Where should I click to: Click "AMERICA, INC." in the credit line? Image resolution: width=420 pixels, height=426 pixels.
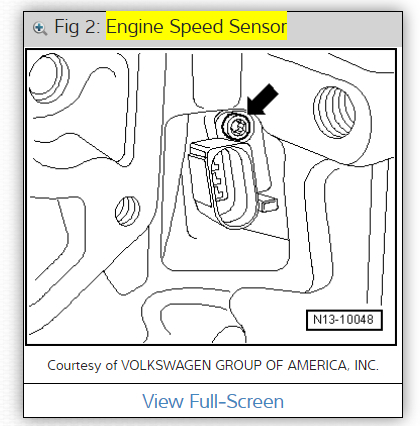tap(333, 365)
